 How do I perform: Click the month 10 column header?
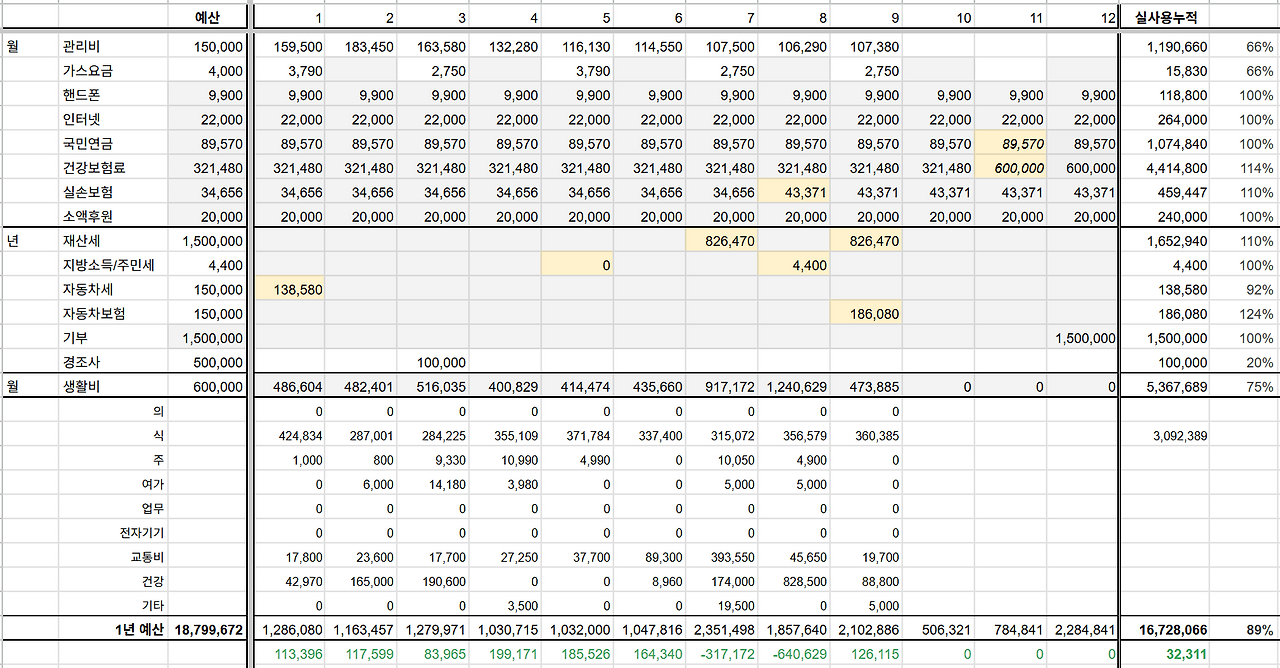pos(964,19)
